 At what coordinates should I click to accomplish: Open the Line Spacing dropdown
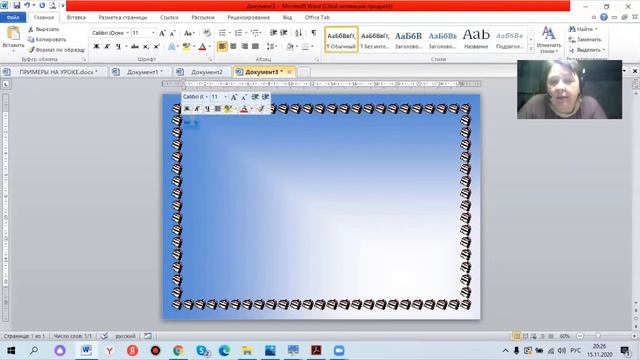(271, 47)
